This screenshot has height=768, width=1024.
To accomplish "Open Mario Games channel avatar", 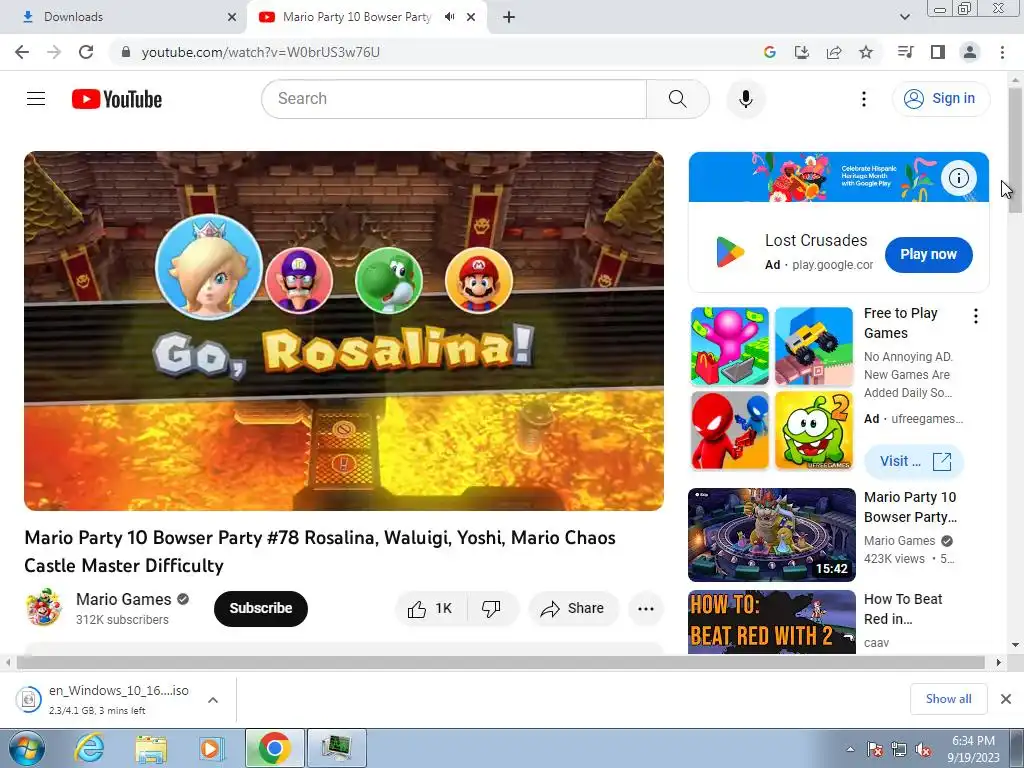I will (x=43, y=607).
